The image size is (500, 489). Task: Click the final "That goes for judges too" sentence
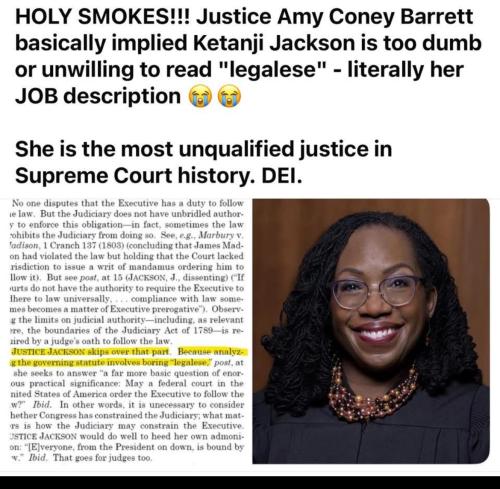(102, 458)
